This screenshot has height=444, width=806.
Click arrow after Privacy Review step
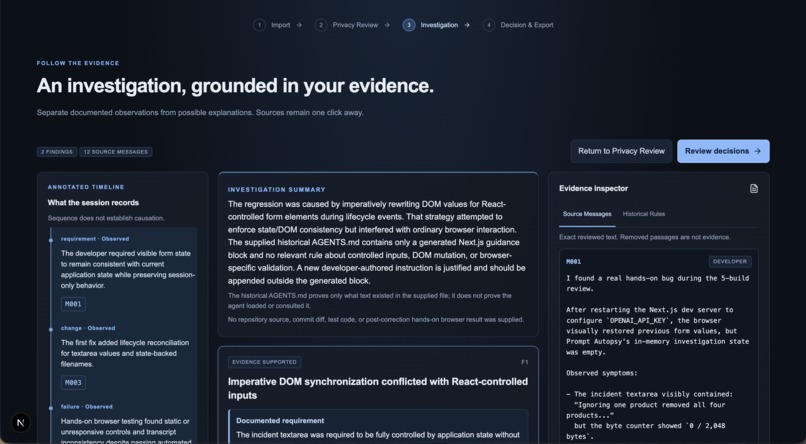[x=387, y=25]
